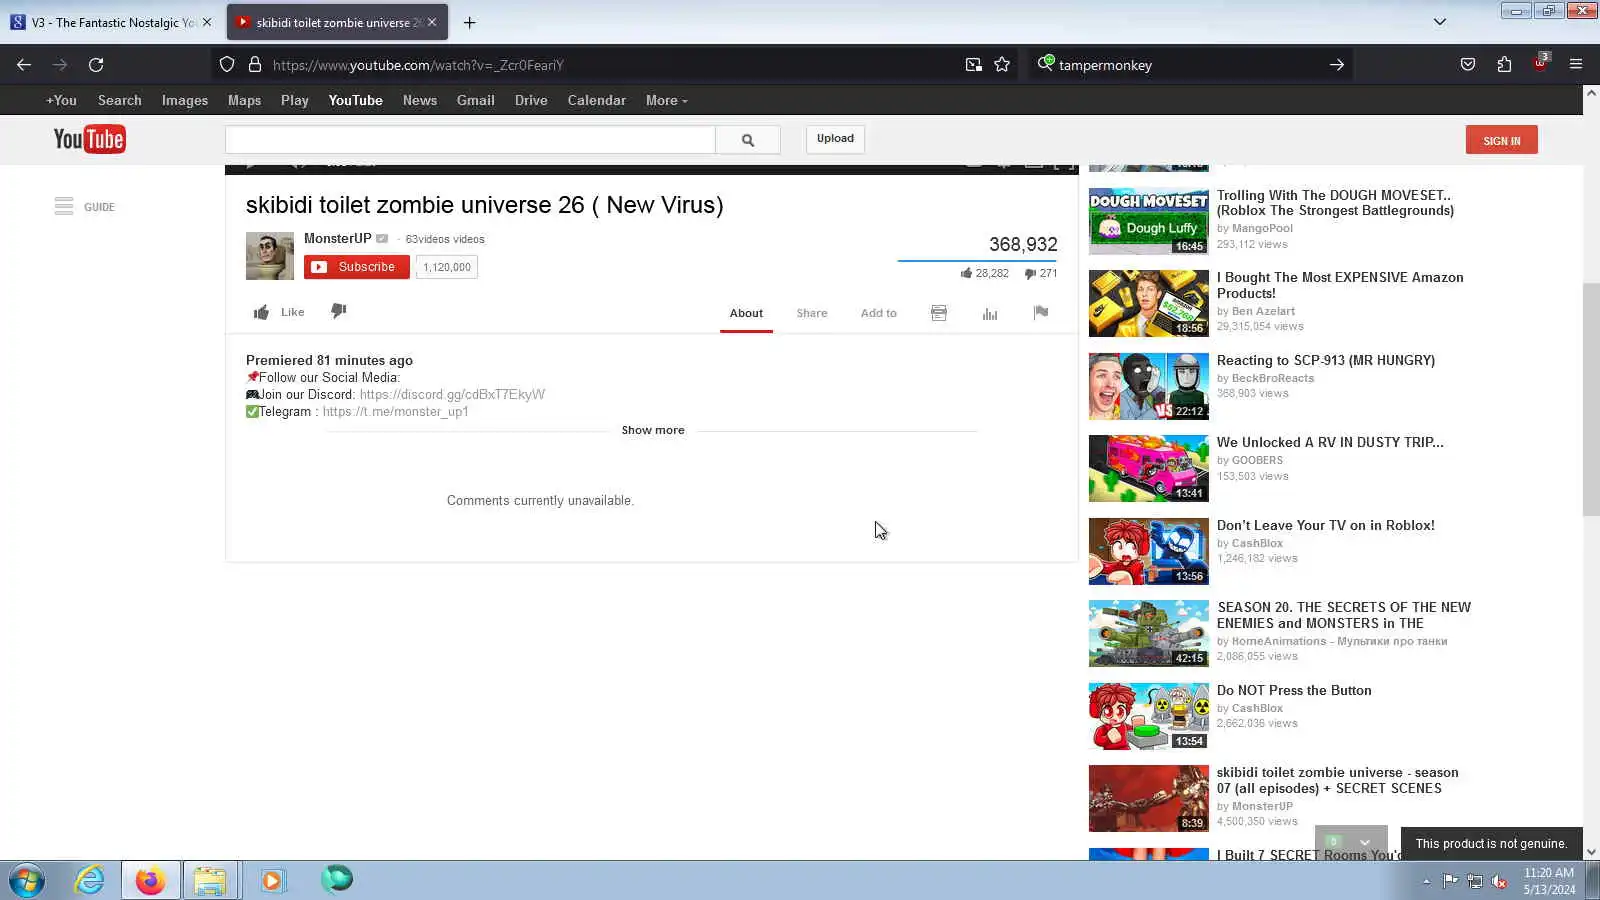Open the Dough Moveset video thumbnail
This screenshot has height=900, width=1600.
tap(1149, 221)
